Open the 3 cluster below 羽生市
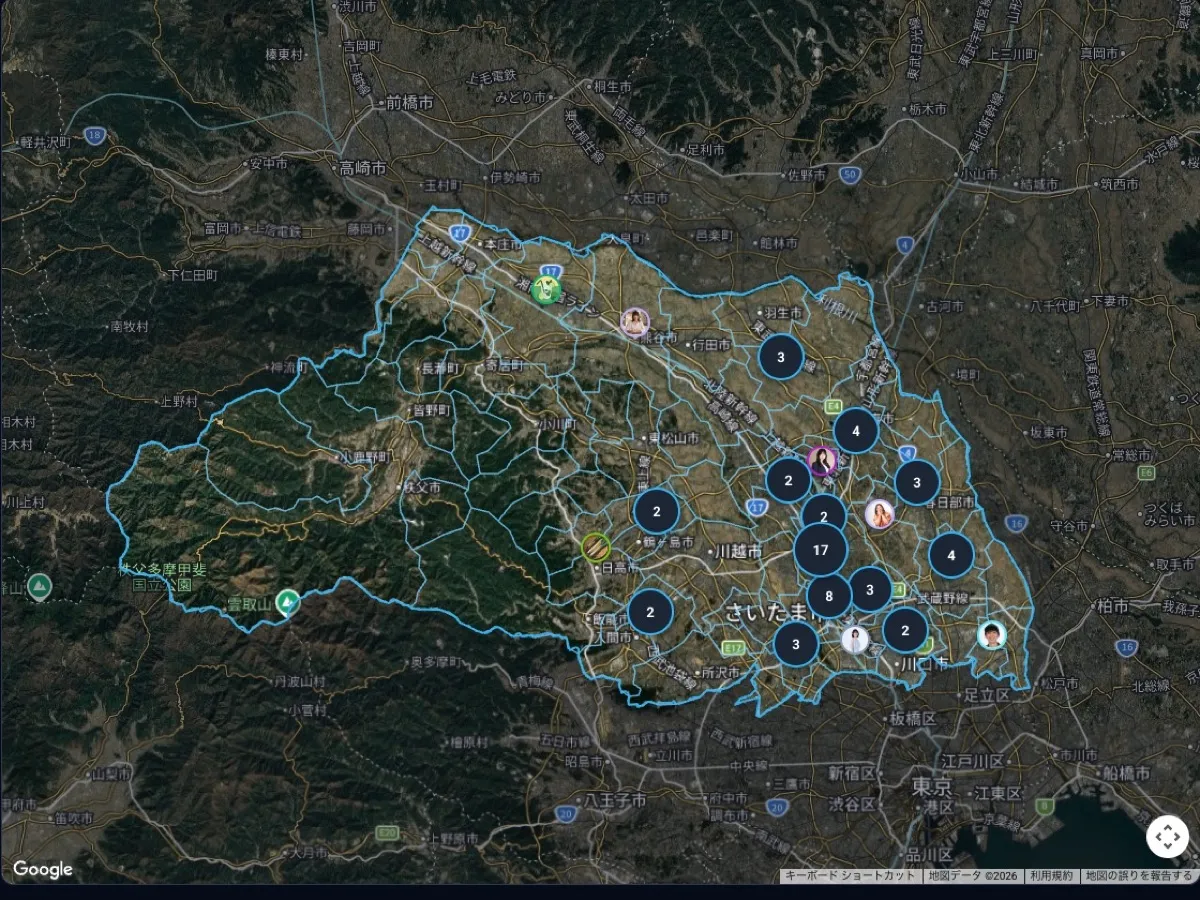This screenshot has width=1200, height=900. tap(781, 357)
